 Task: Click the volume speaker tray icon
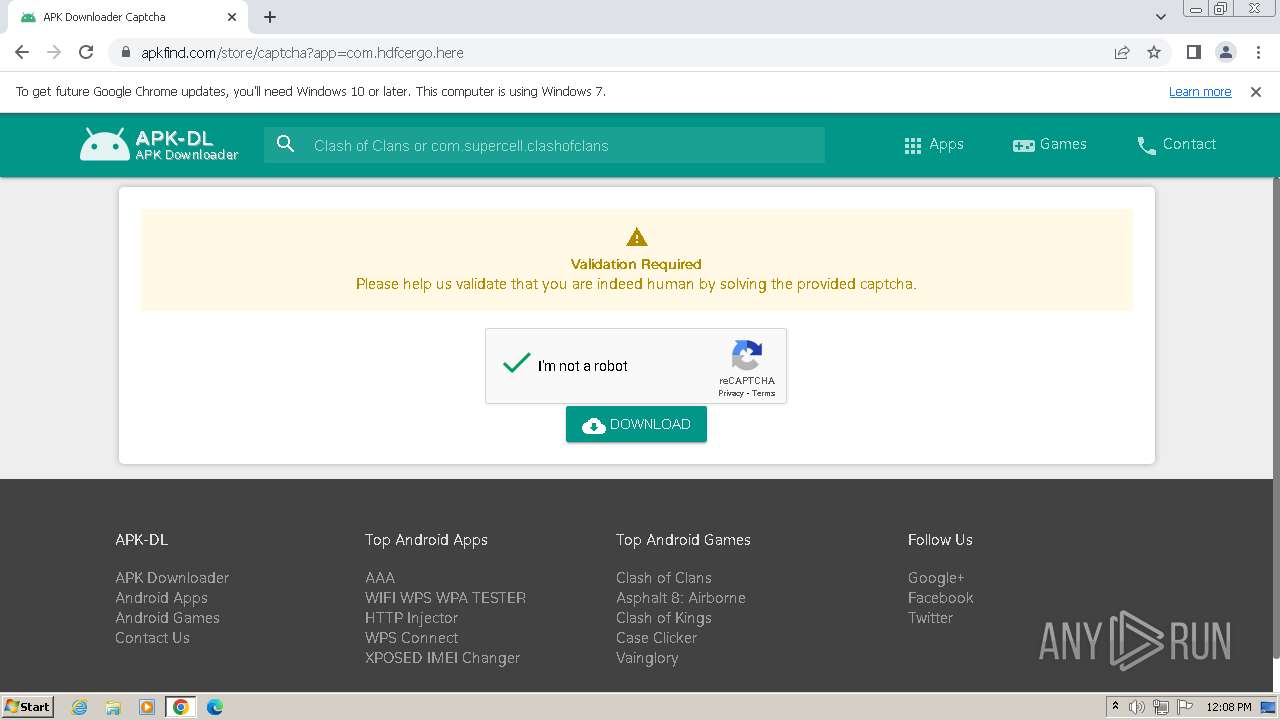(x=1137, y=707)
